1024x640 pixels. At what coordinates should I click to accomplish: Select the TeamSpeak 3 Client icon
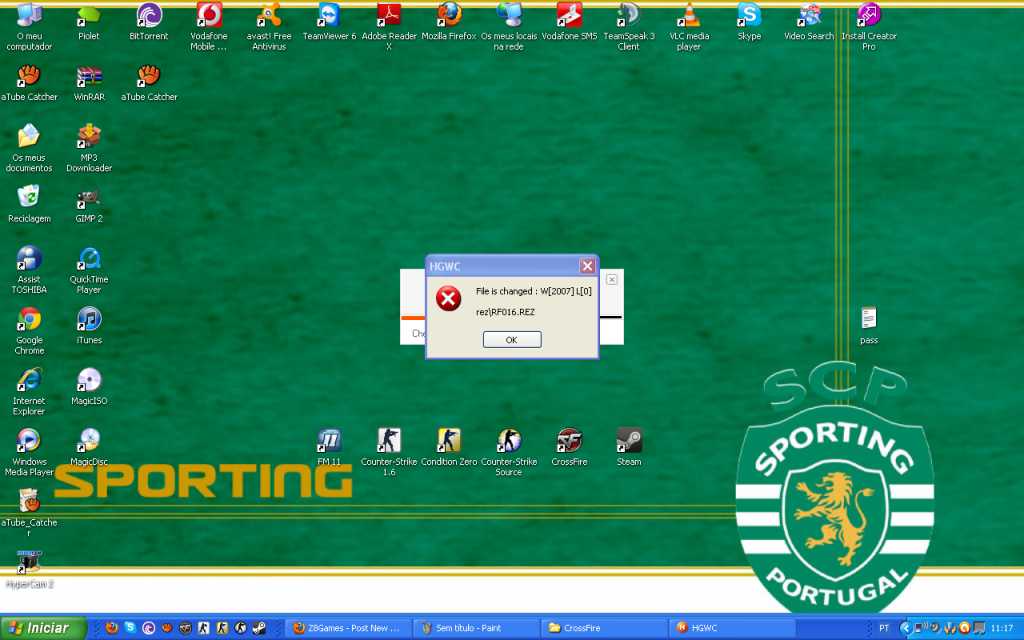(x=629, y=16)
